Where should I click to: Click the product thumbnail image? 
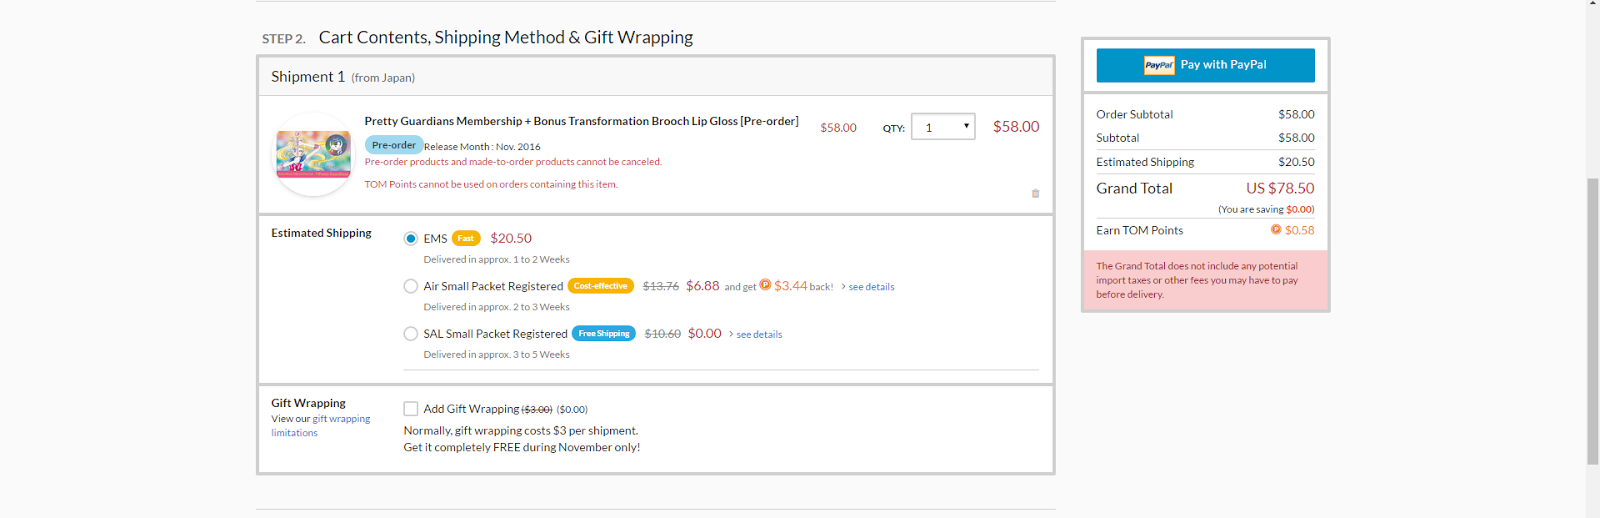tap(313, 155)
